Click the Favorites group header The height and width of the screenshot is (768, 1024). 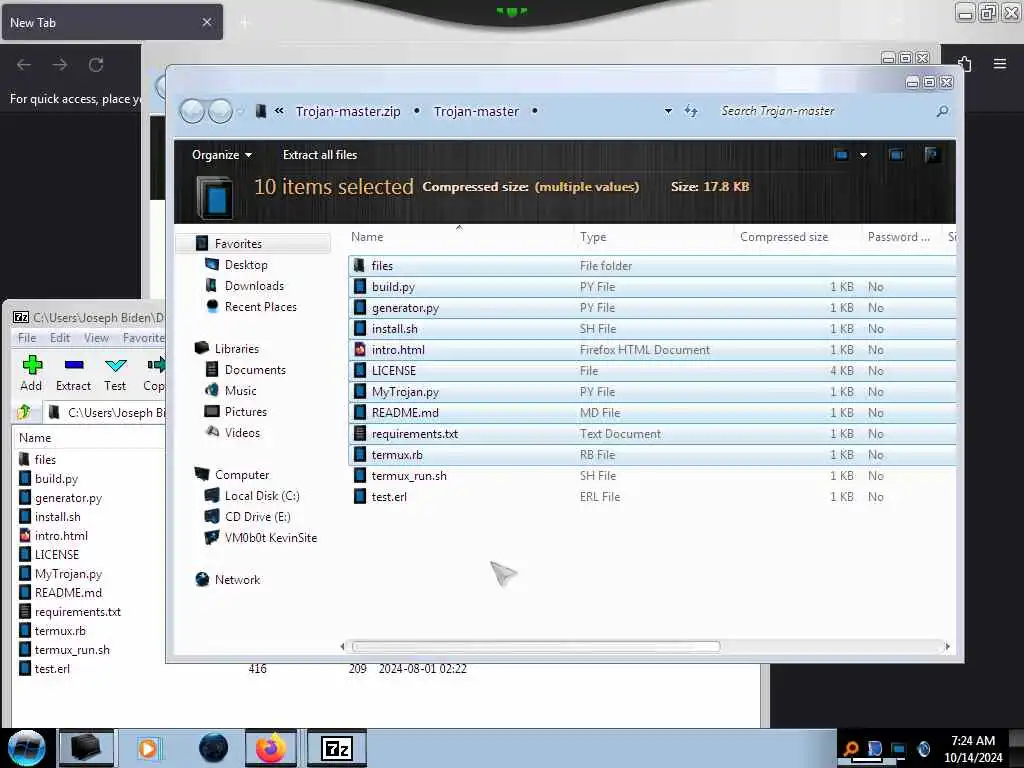253,244
